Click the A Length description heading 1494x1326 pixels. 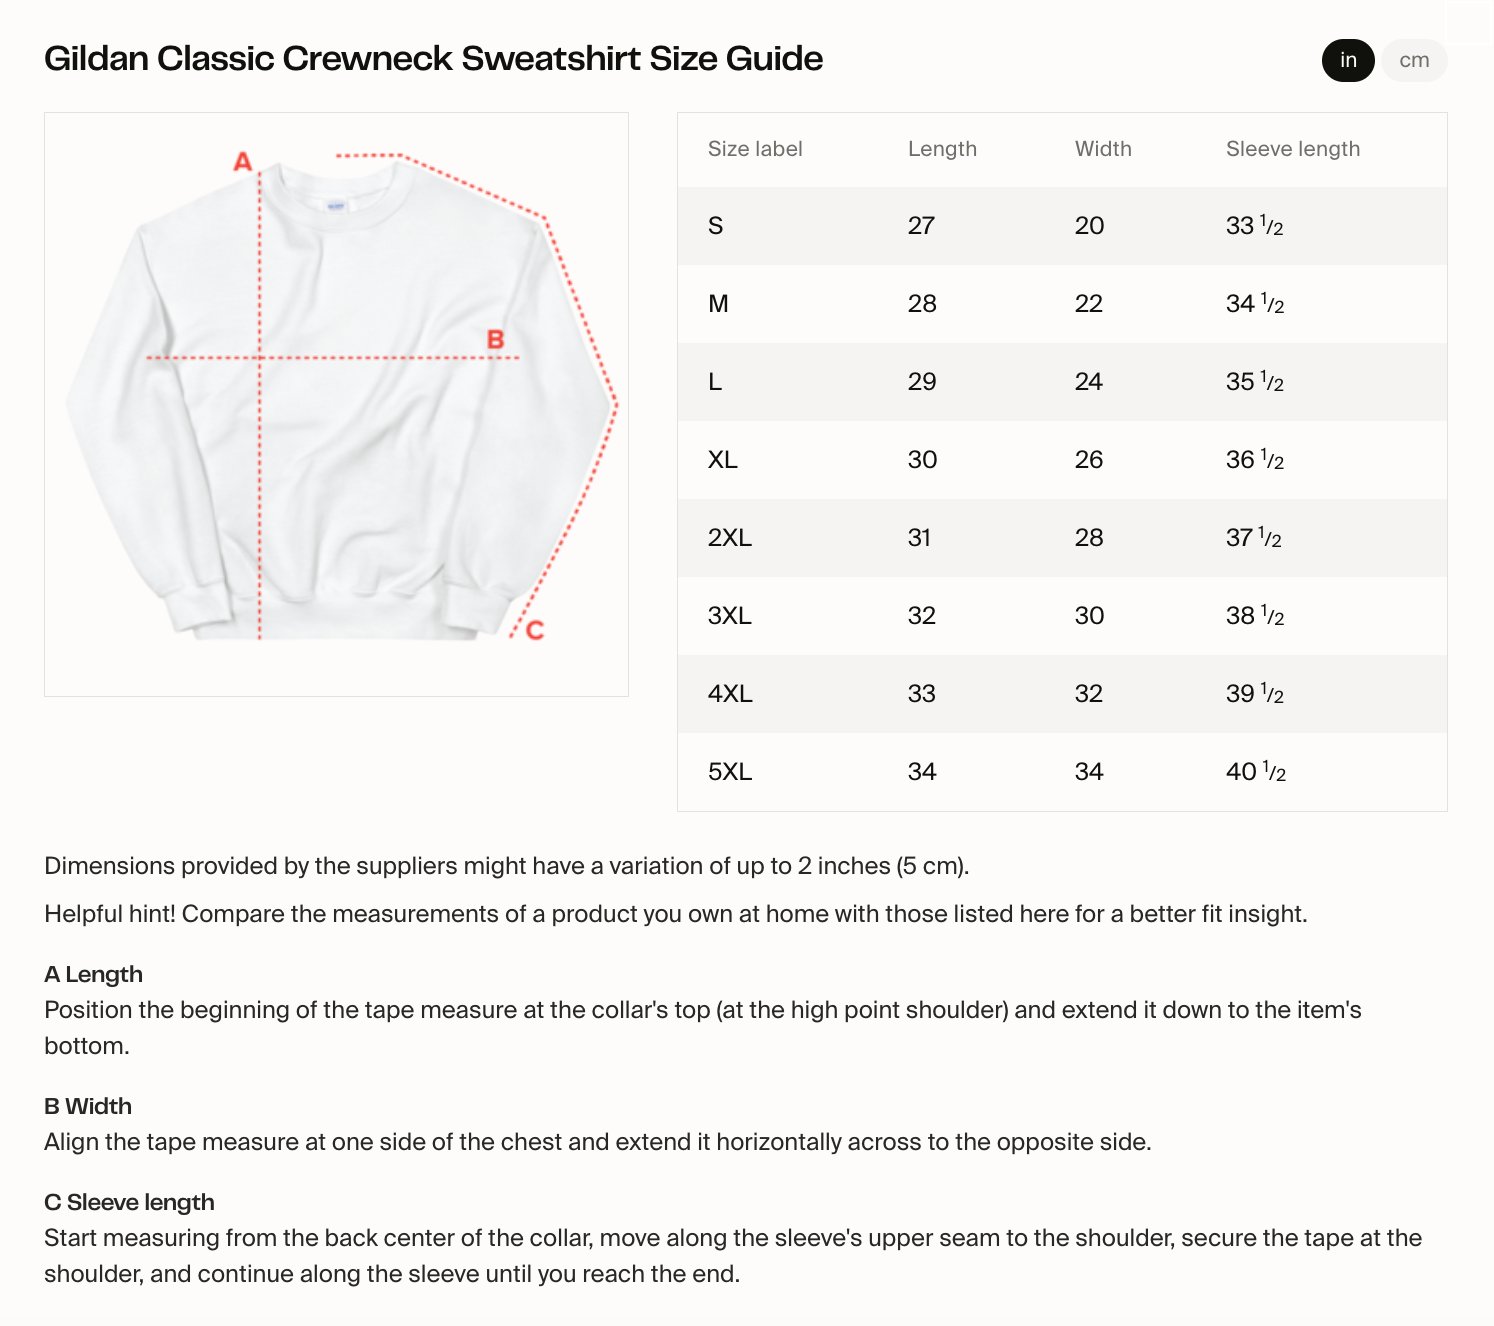[x=94, y=974]
